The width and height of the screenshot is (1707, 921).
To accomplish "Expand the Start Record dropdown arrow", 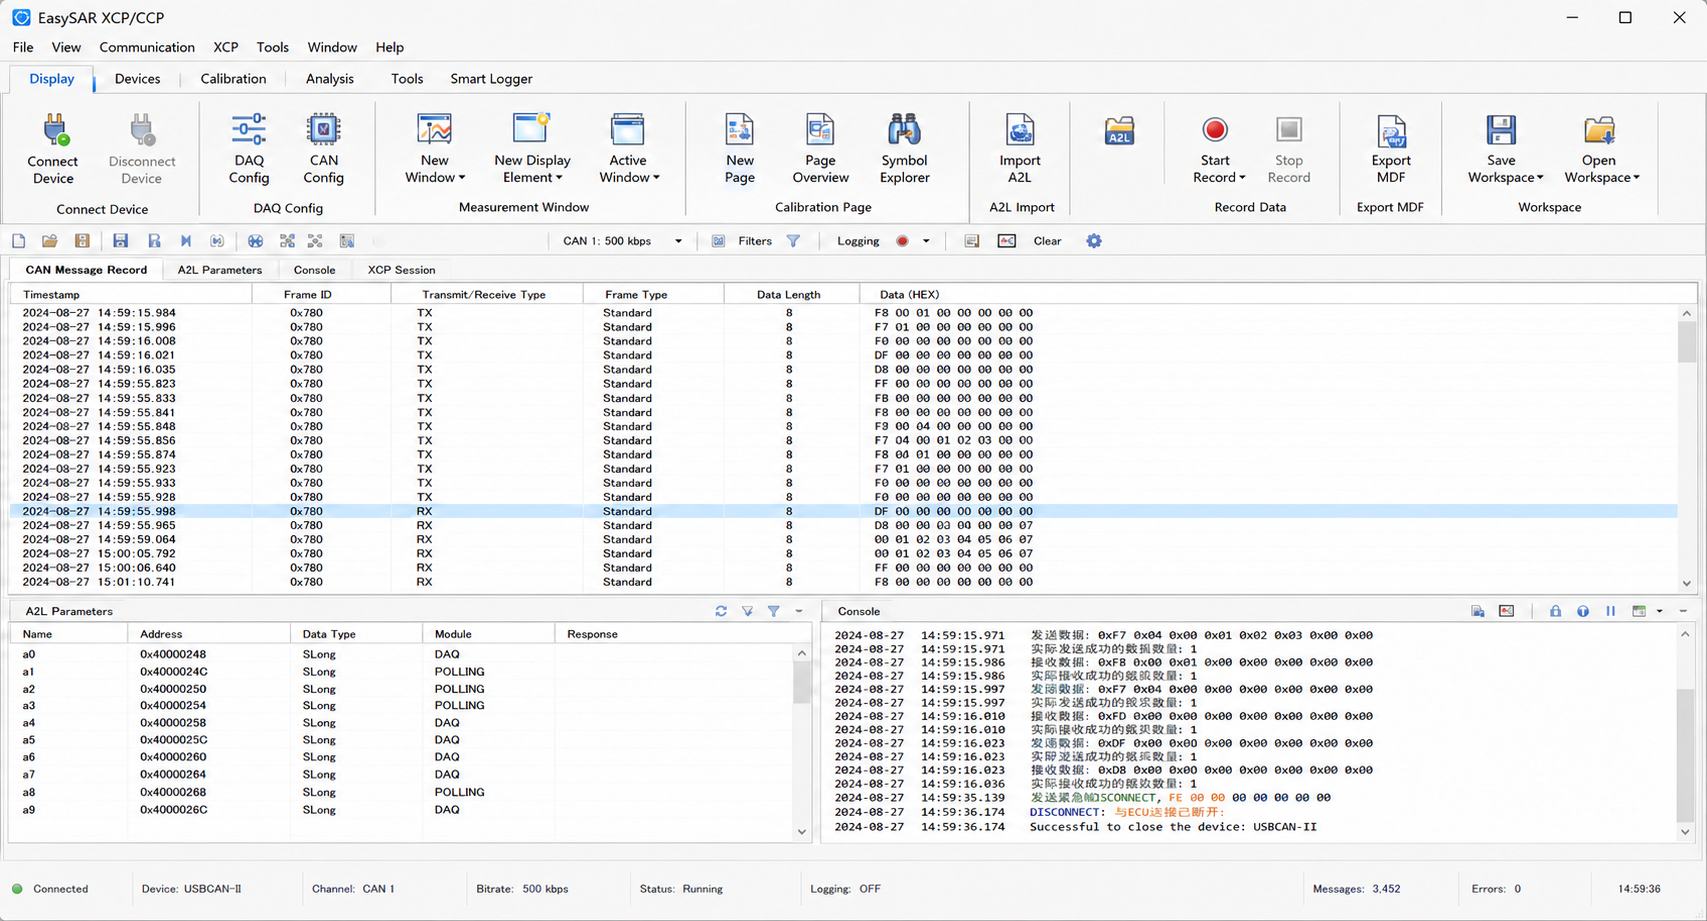I will tap(1242, 178).
